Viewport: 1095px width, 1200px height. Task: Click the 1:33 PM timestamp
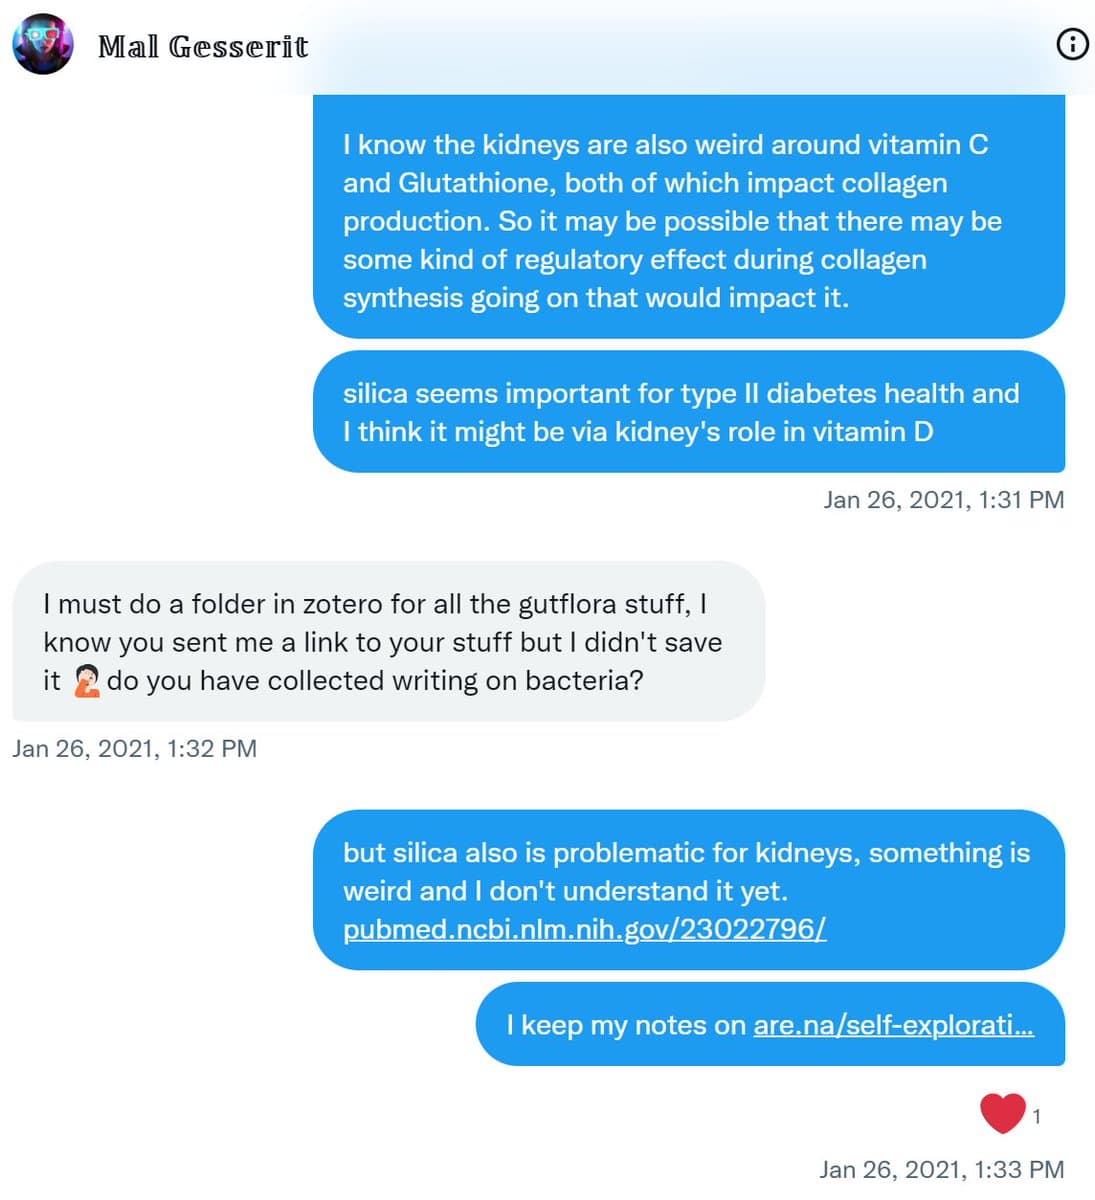click(941, 1169)
